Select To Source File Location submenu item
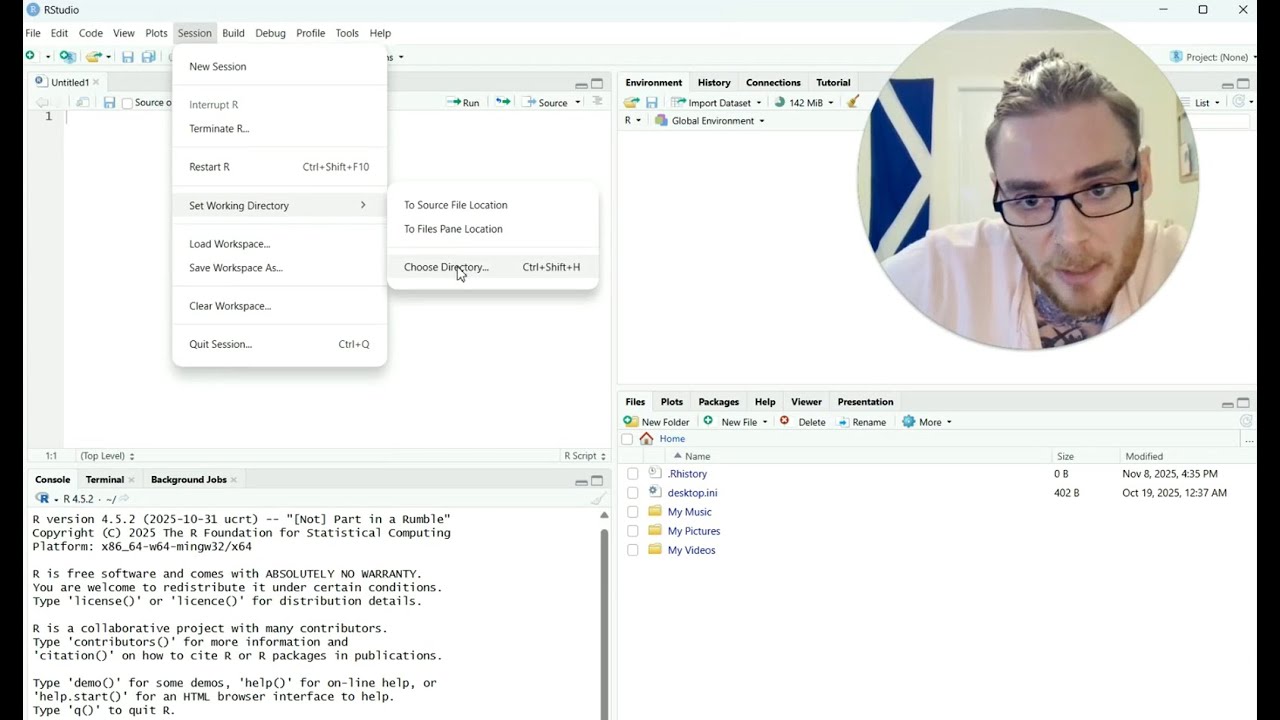 click(x=492, y=205)
